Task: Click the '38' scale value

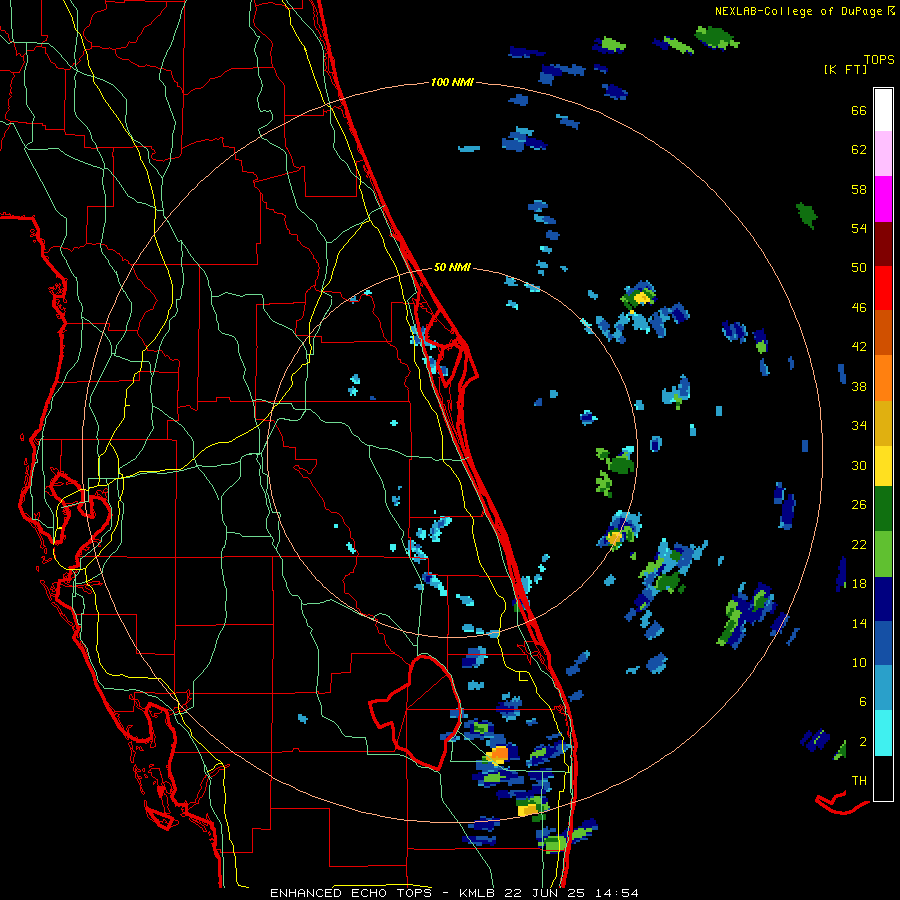Action: 859,386
